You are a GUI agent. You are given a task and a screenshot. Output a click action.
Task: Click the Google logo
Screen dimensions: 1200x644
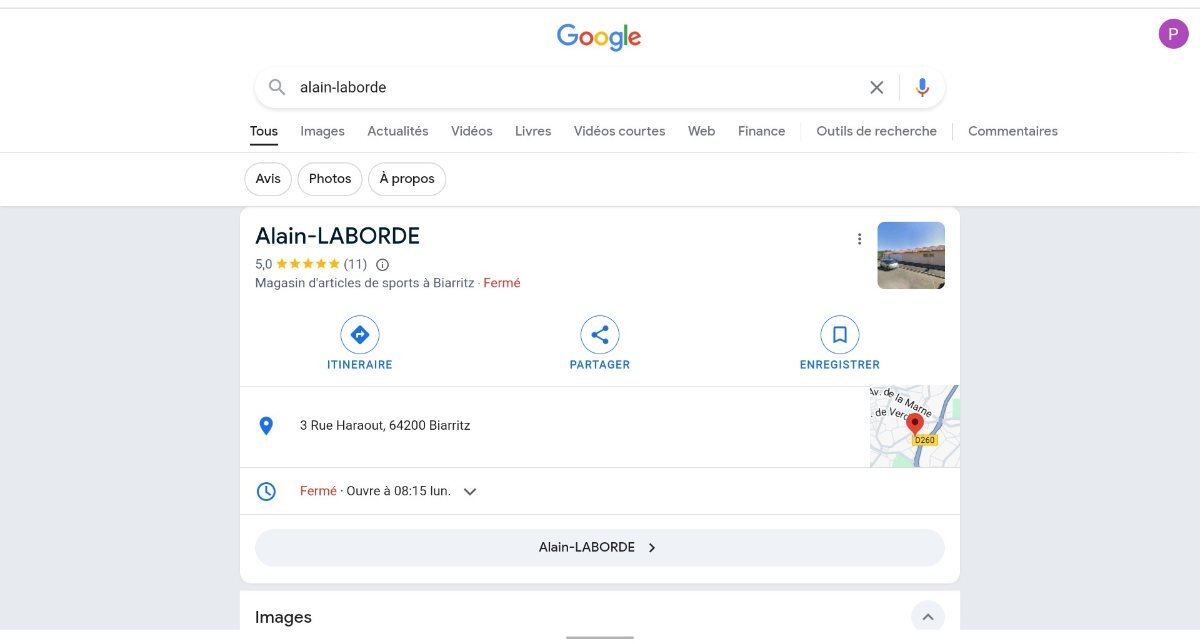tap(599, 38)
